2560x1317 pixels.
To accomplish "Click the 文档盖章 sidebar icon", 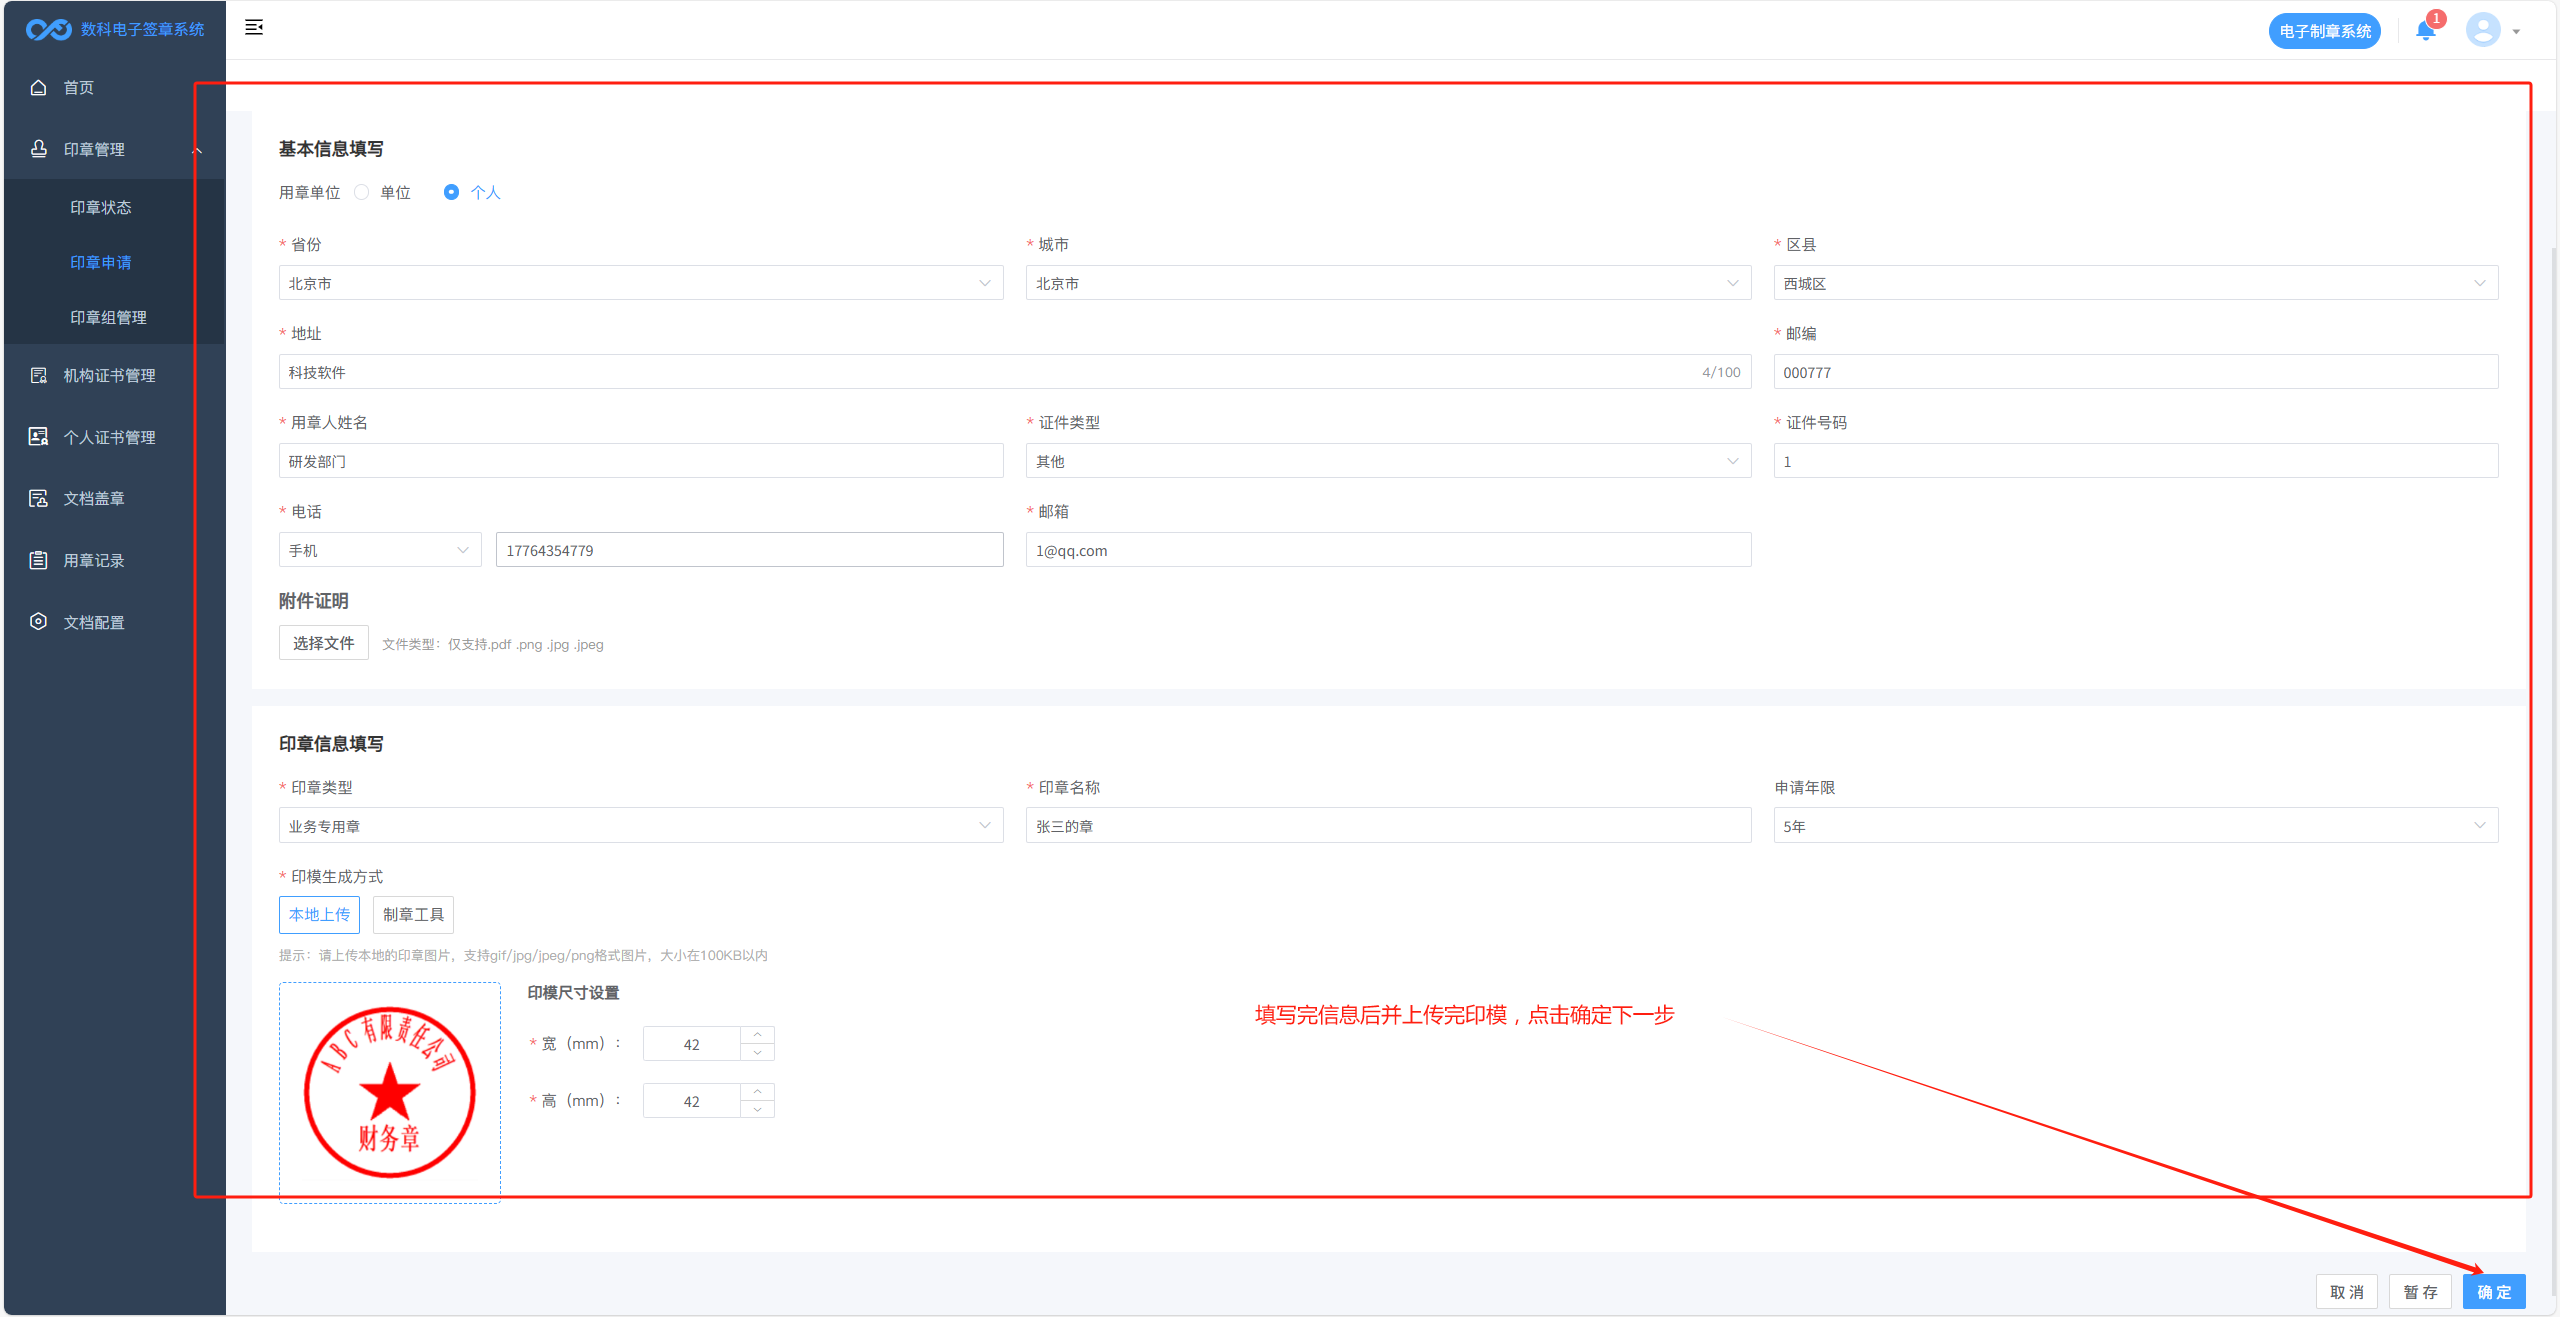I will [x=39, y=499].
